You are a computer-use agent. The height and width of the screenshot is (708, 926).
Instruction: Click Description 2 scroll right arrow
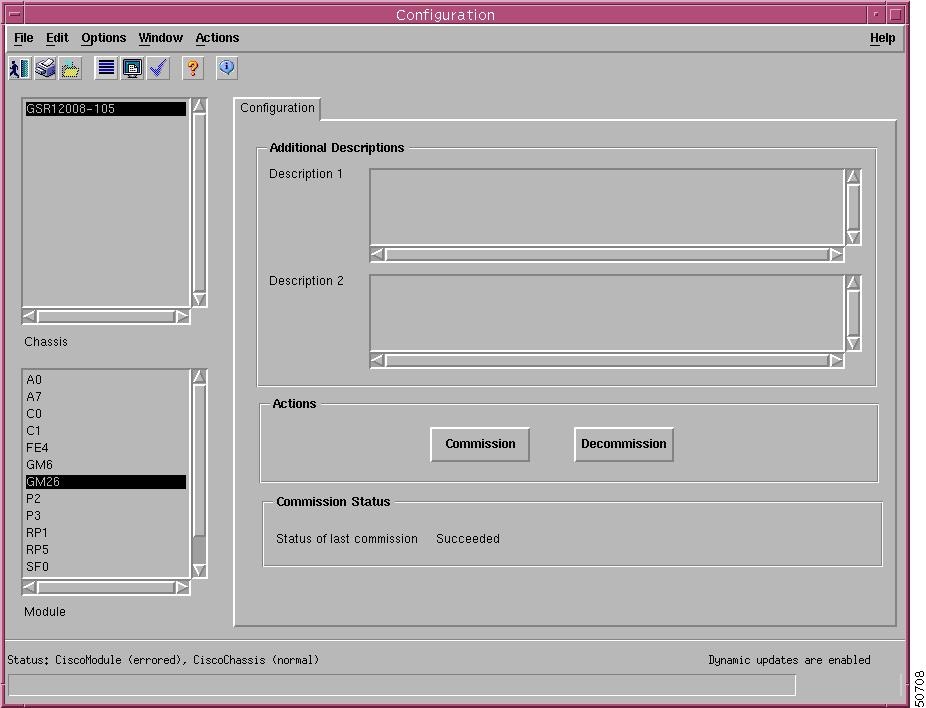(x=836, y=360)
